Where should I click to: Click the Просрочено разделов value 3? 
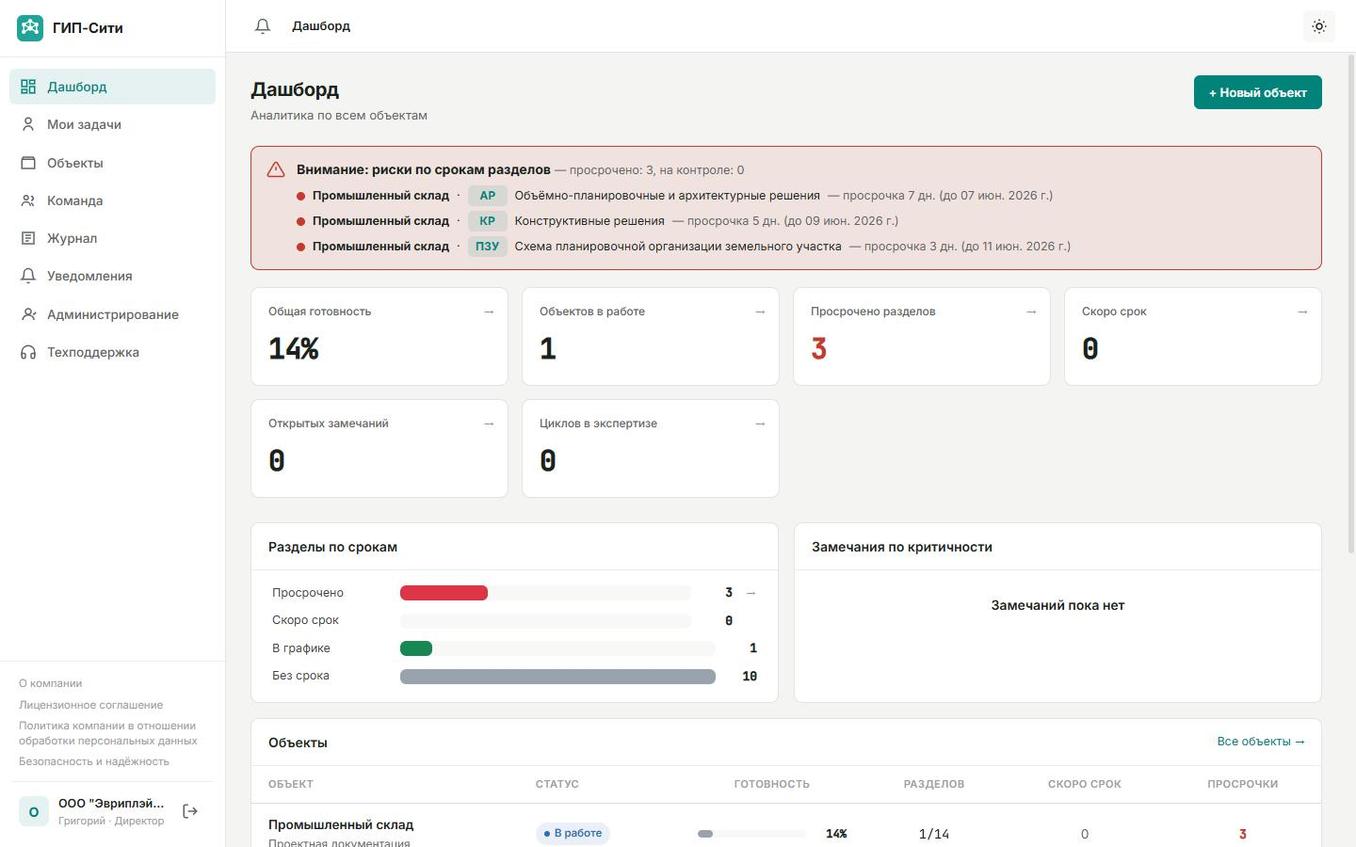[819, 349]
